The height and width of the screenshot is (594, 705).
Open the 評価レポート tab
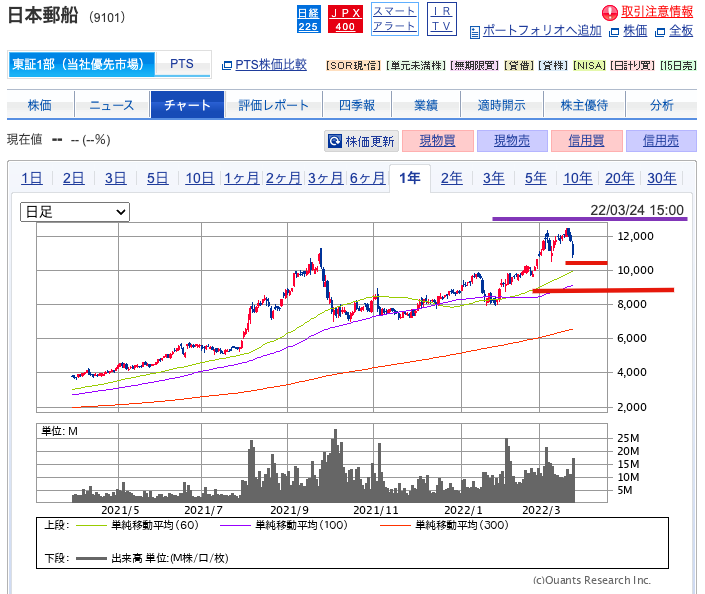pyautogui.click(x=273, y=105)
